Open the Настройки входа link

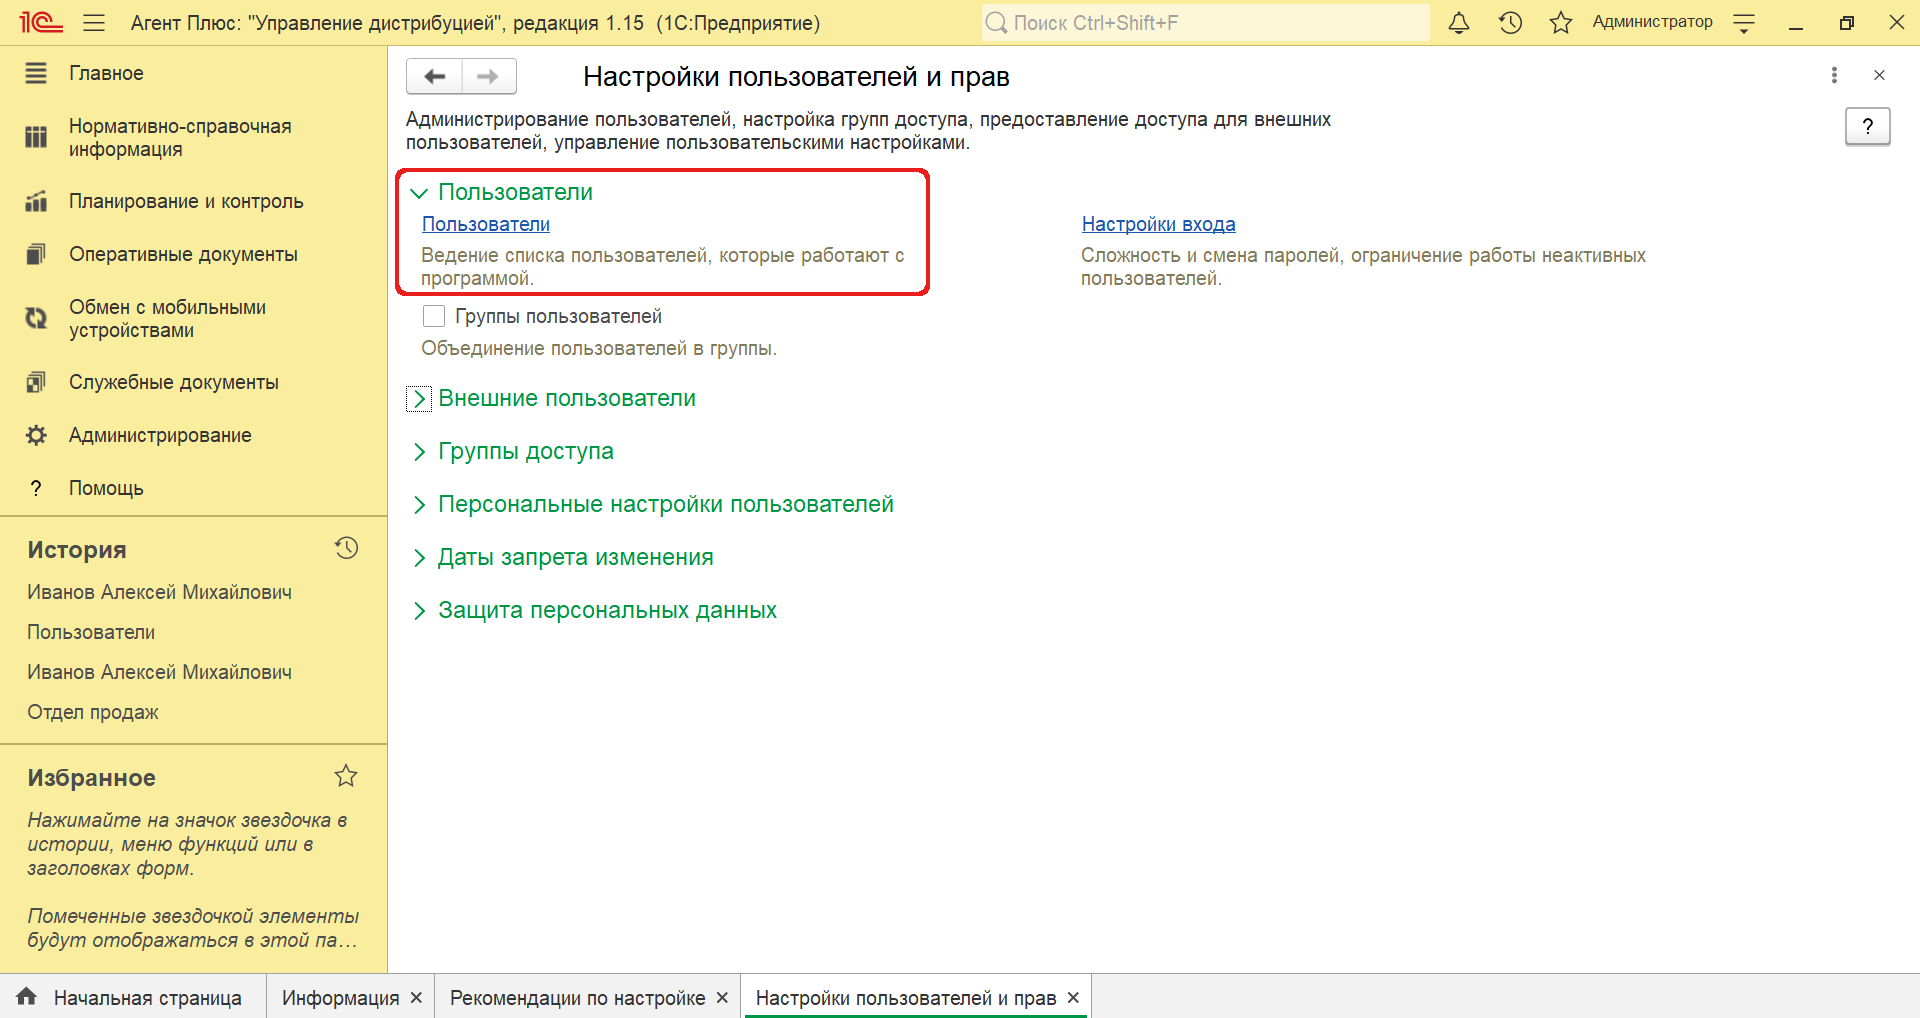tap(1158, 224)
